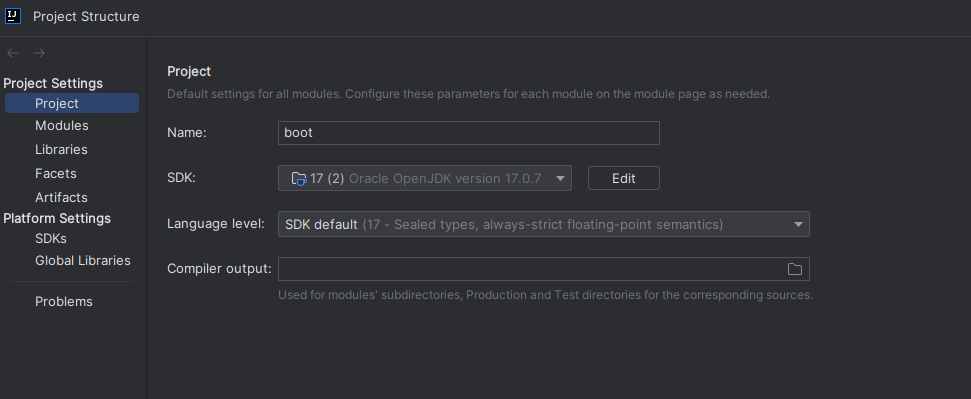Open the Language level dropdown
This screenshot has width=971, height=399.
coord(544,224)
